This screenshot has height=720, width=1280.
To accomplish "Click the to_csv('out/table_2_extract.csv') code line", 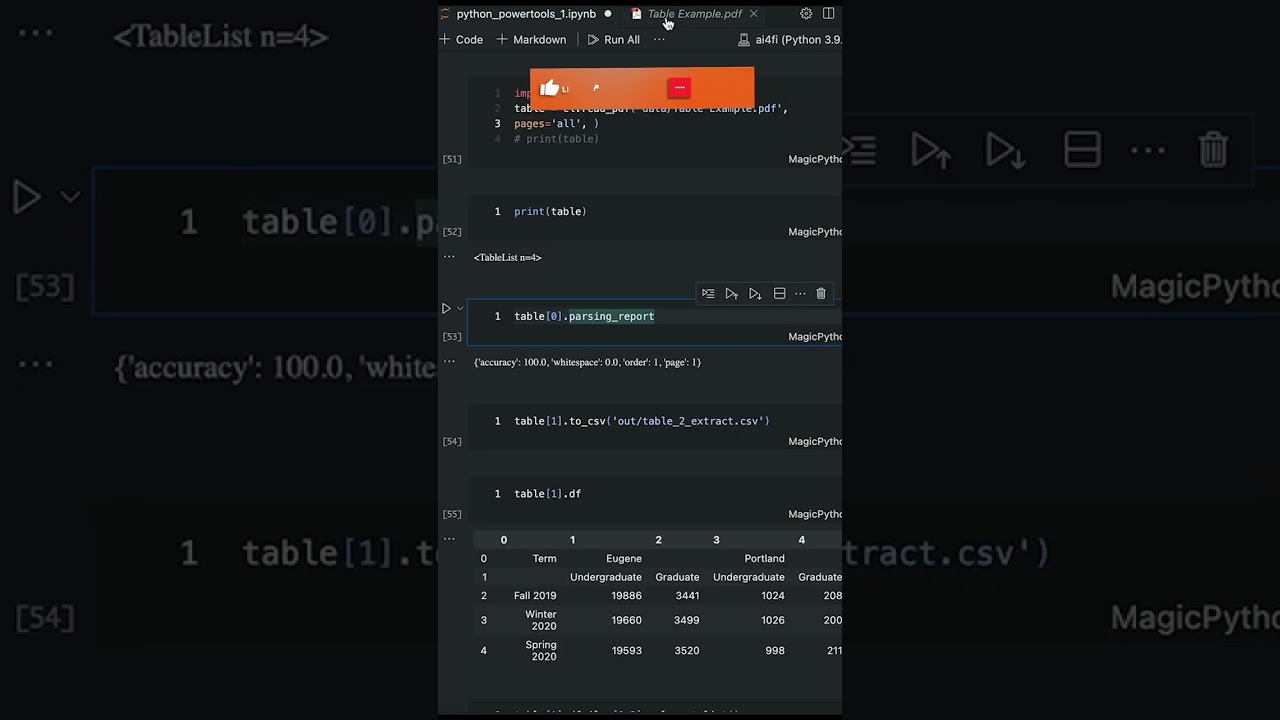I will [642, 421].
